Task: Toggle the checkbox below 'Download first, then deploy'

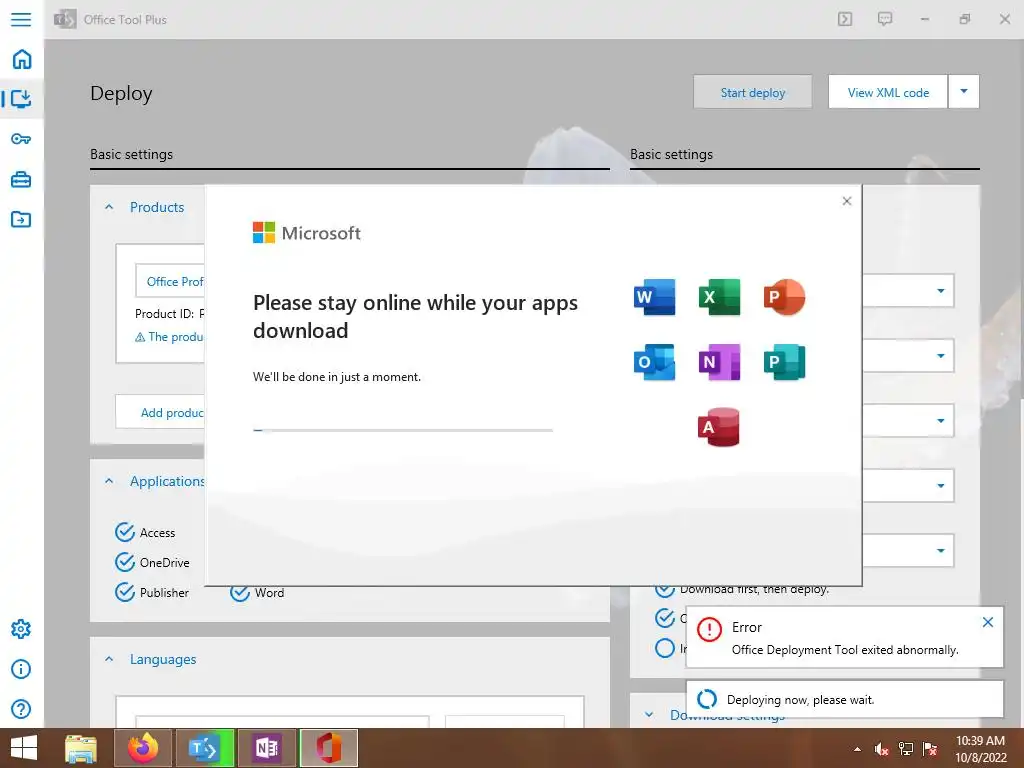Action: click(665, 618)
